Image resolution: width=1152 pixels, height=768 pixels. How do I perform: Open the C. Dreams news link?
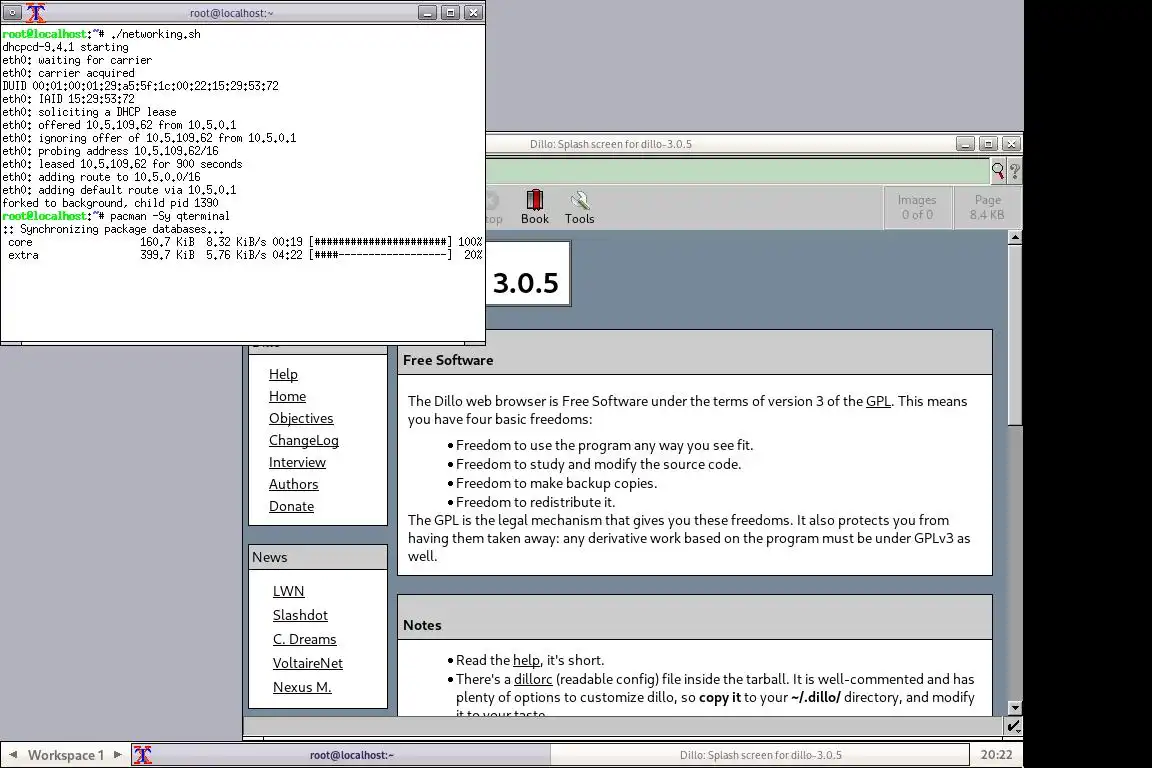(304, 639)
